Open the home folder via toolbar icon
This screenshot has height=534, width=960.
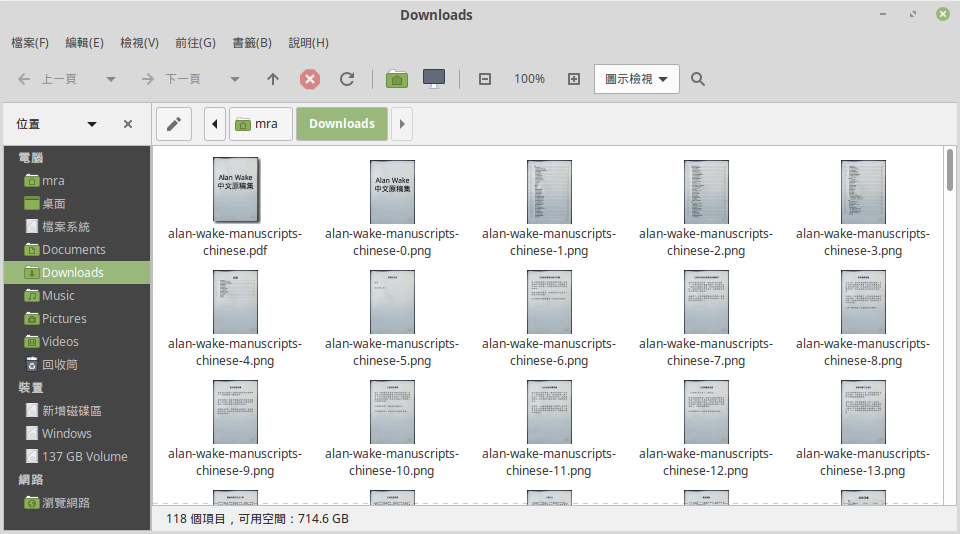[397, 79]
